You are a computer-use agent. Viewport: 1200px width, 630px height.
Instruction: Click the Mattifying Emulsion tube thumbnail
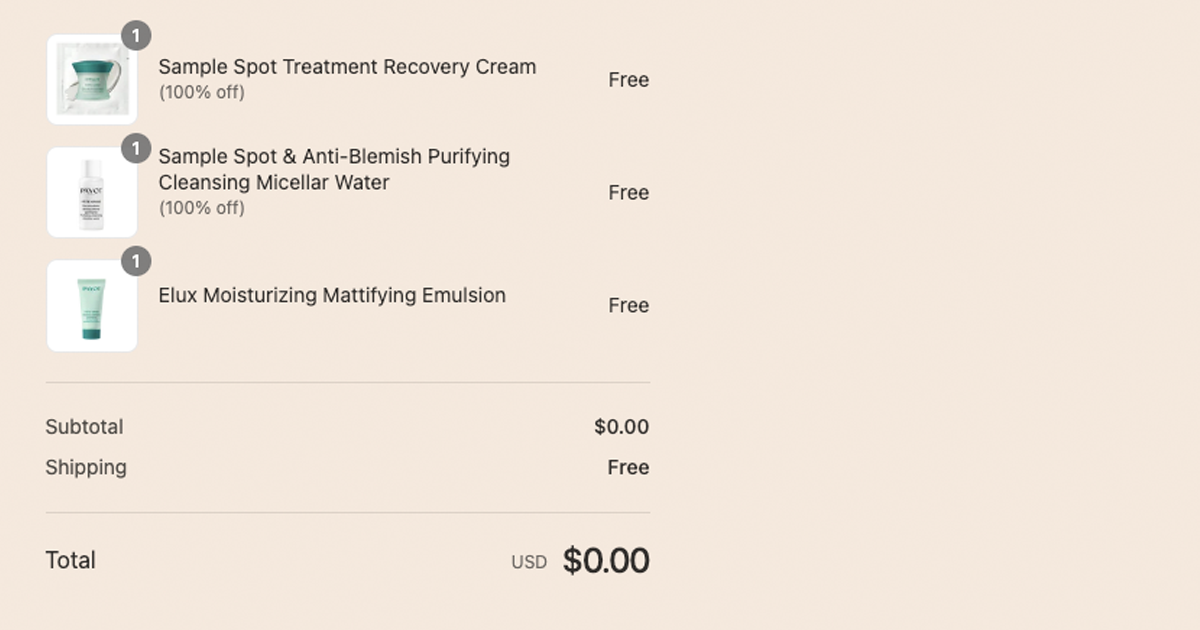coord(92,306)
